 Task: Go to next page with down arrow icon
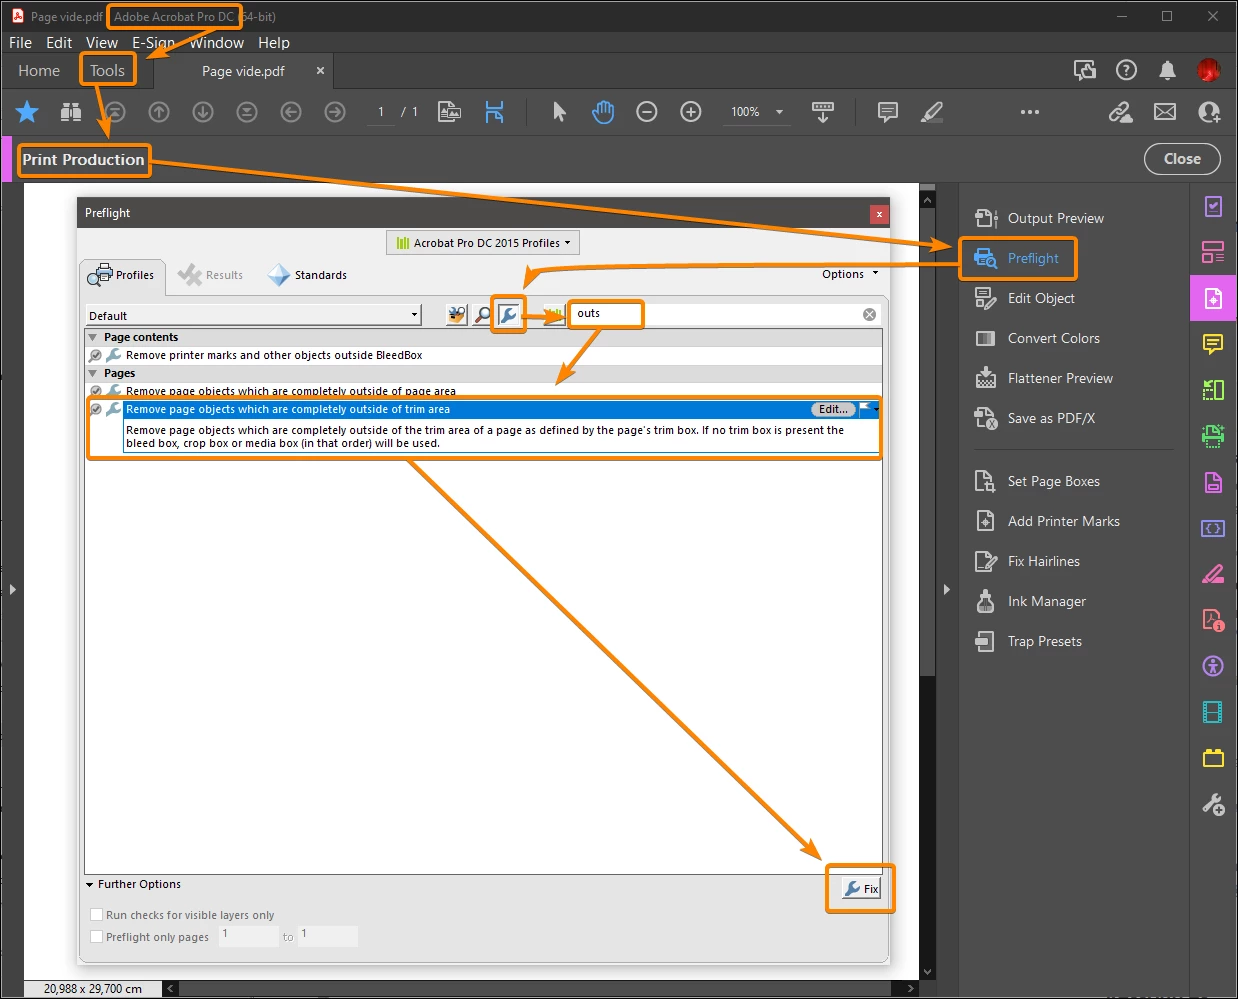203,112
